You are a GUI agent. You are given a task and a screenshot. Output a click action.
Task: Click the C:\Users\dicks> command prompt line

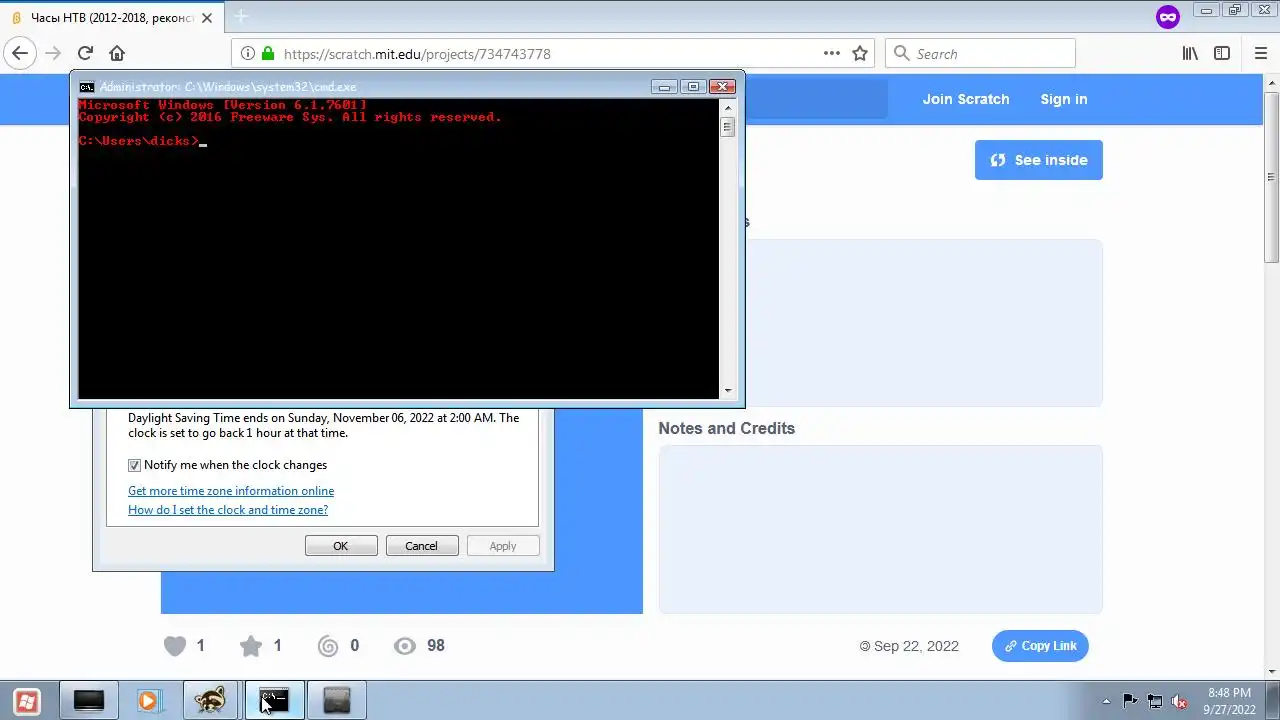click(x=142, y=141)
